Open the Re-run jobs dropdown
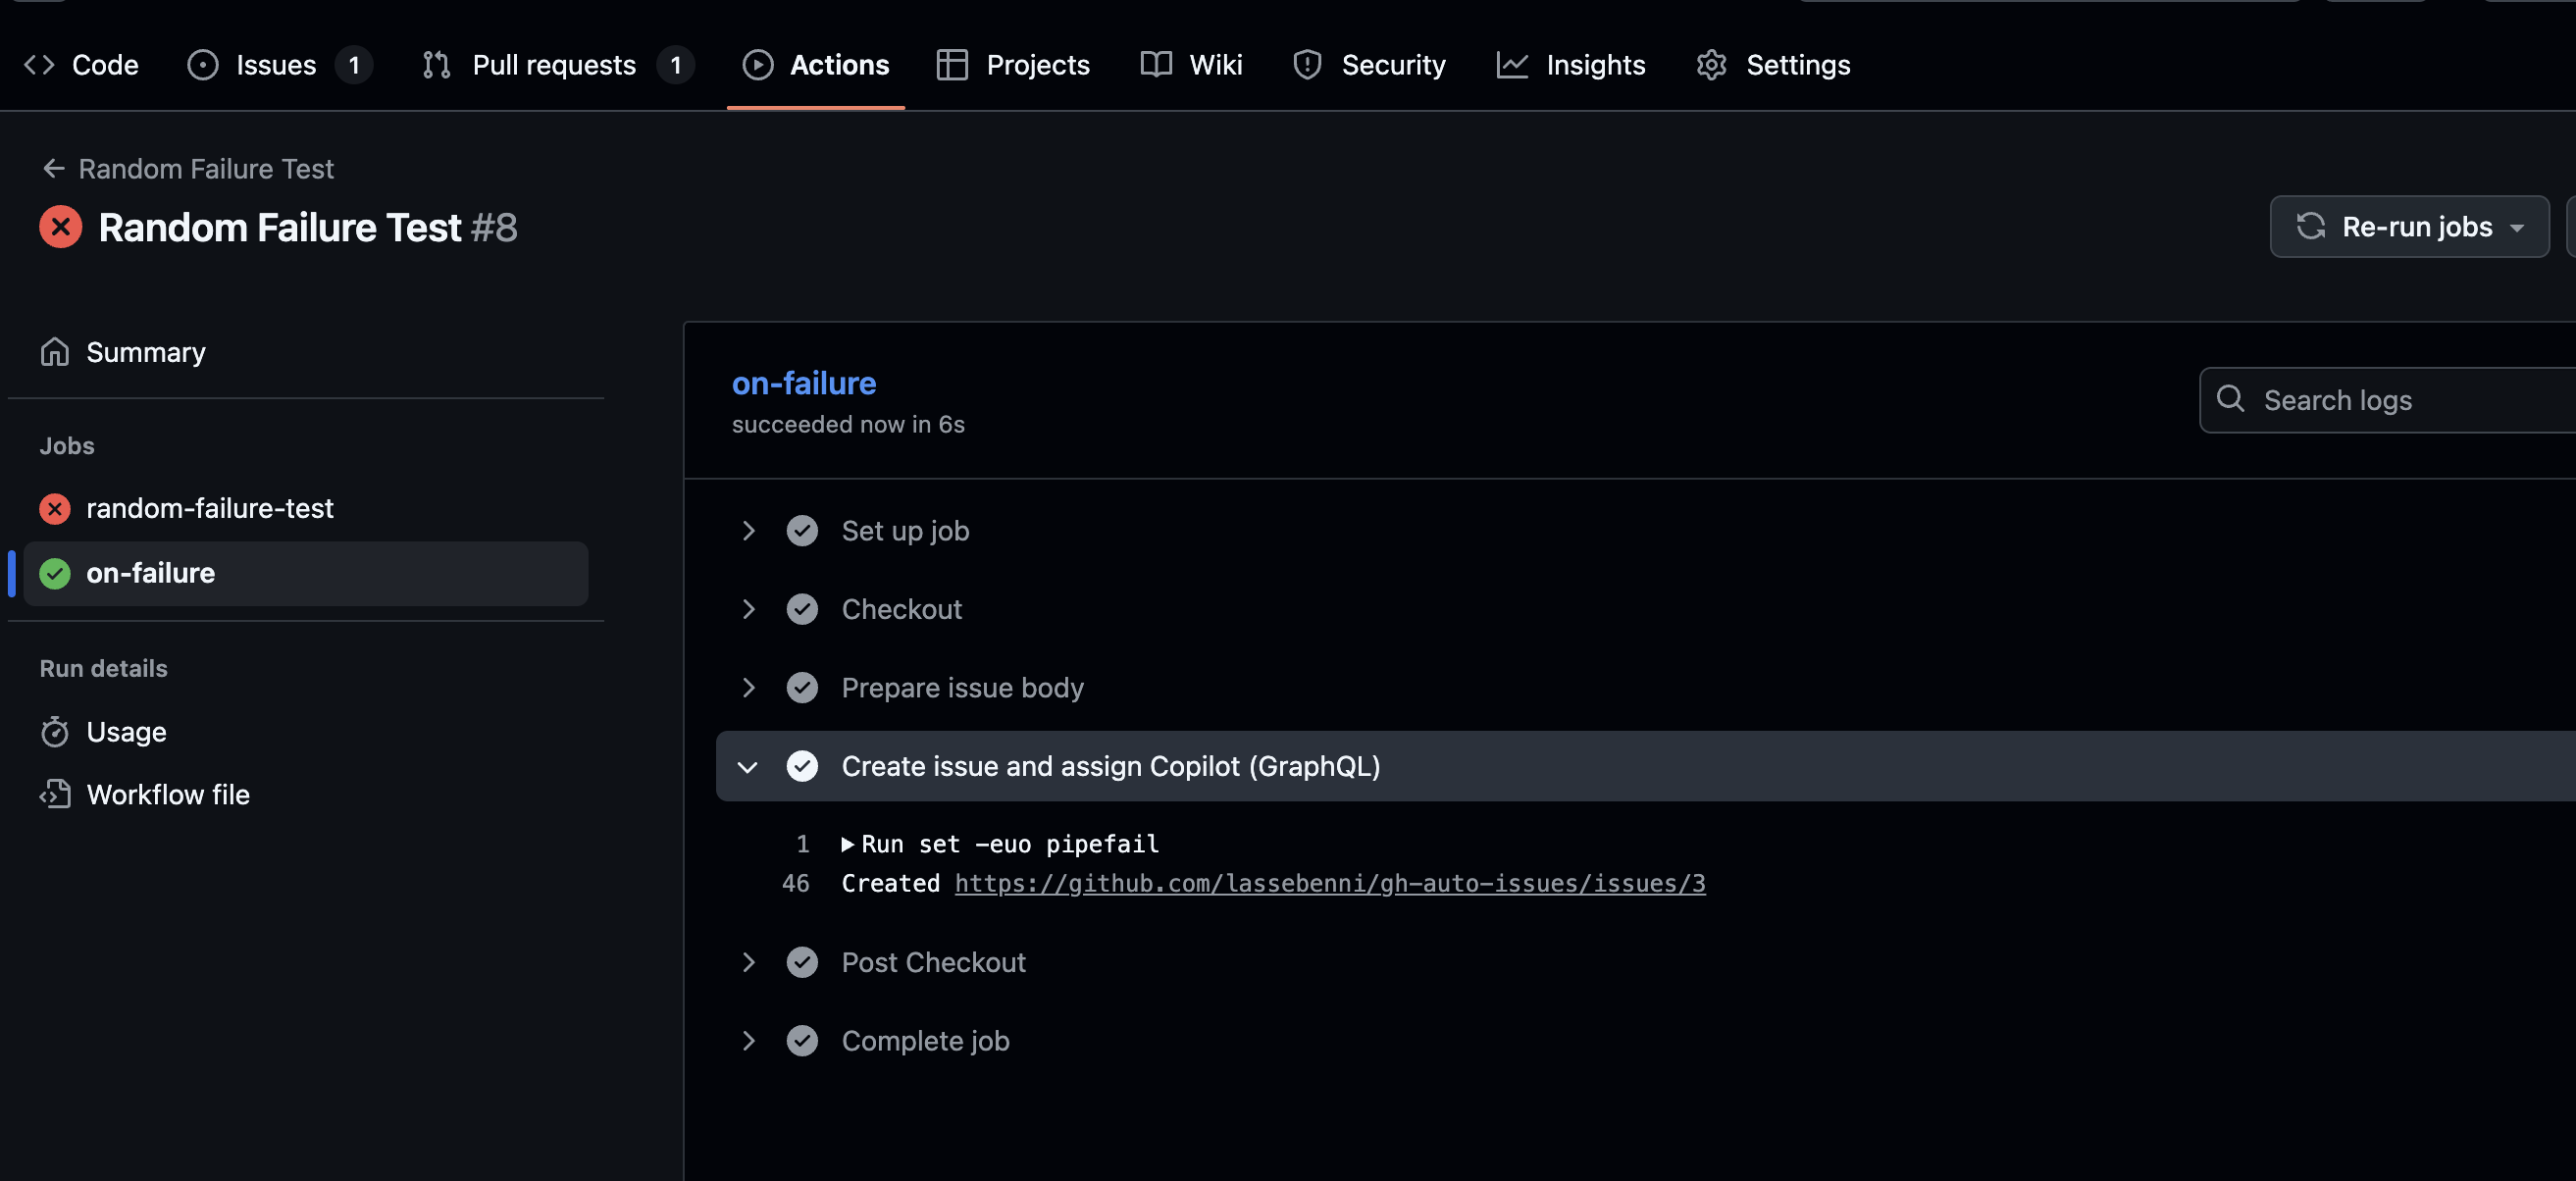Viewport: 2576px width, 1181px height. [x=2408, y=227]
